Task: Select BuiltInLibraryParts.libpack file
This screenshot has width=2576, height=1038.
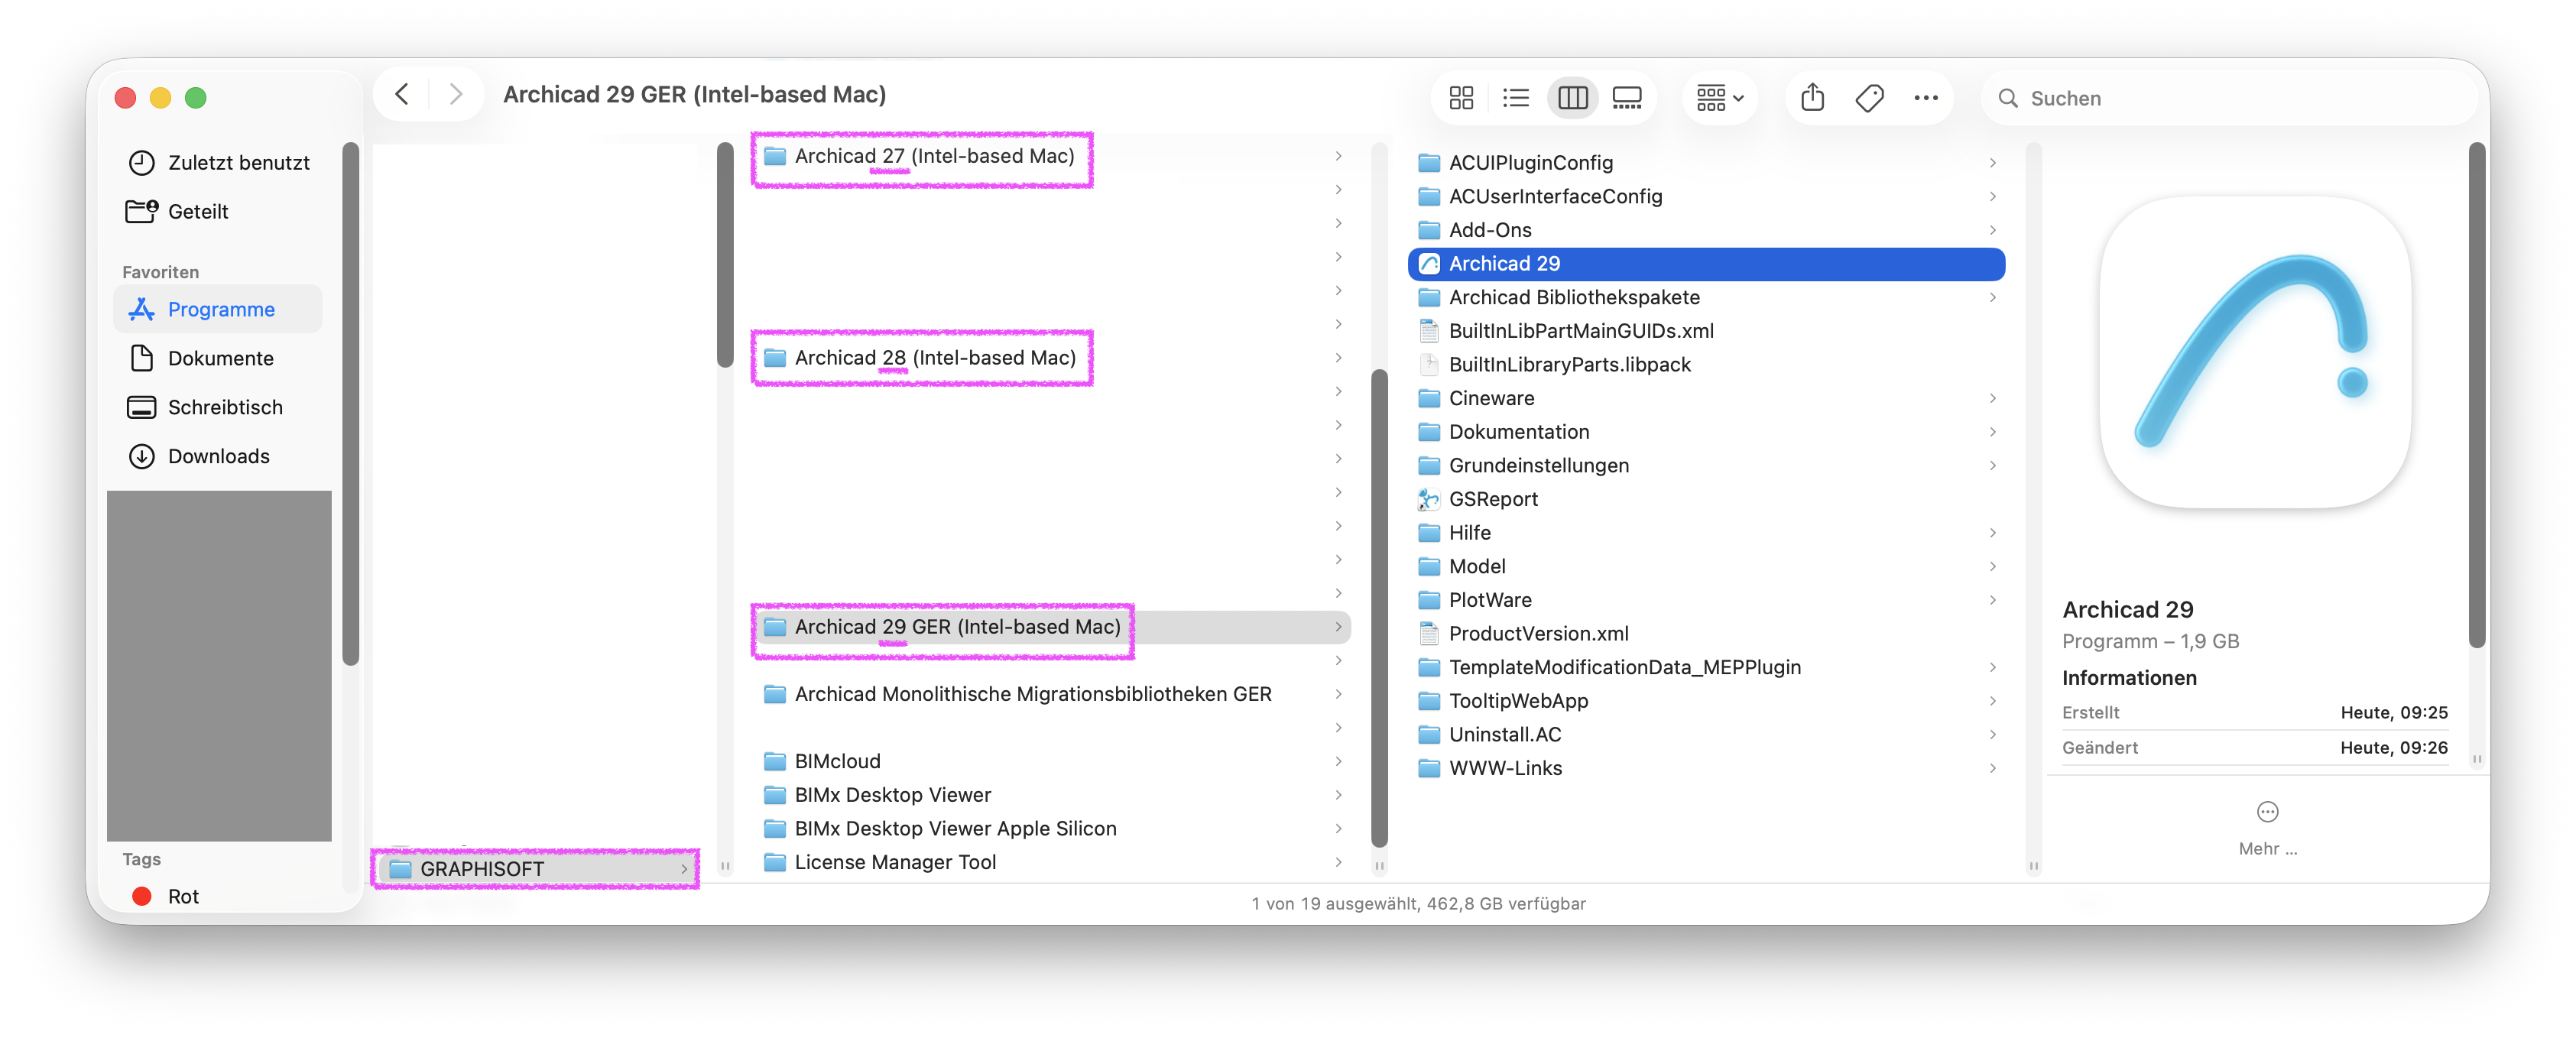Action: (x=1706, y=365)
